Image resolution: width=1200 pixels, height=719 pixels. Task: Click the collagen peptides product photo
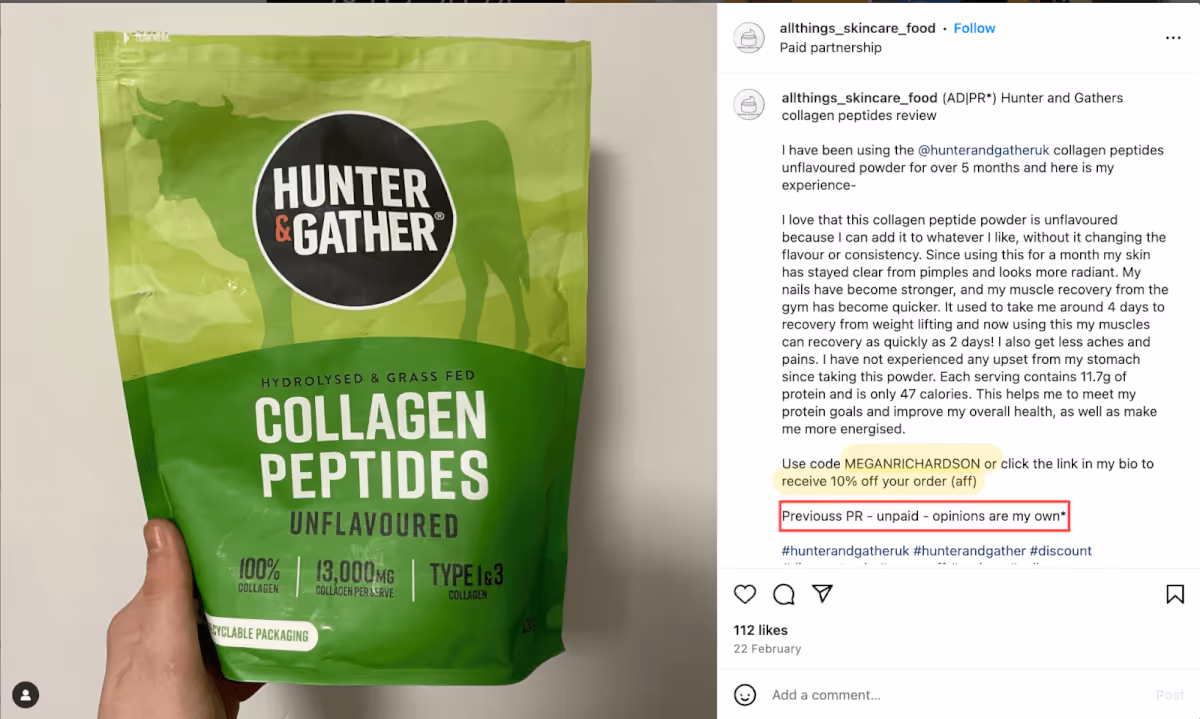click(358, 360)
